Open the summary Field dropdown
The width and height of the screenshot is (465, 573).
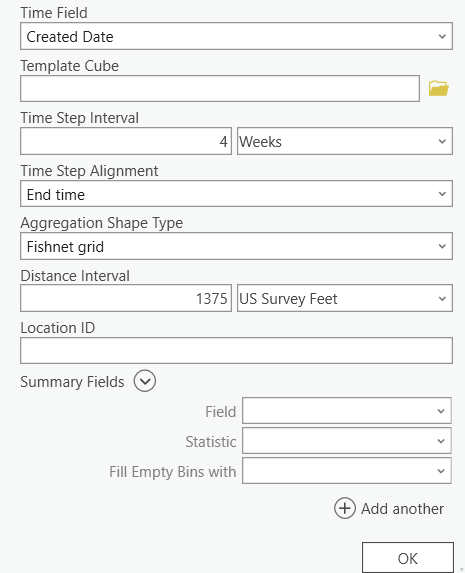[347, 411]
